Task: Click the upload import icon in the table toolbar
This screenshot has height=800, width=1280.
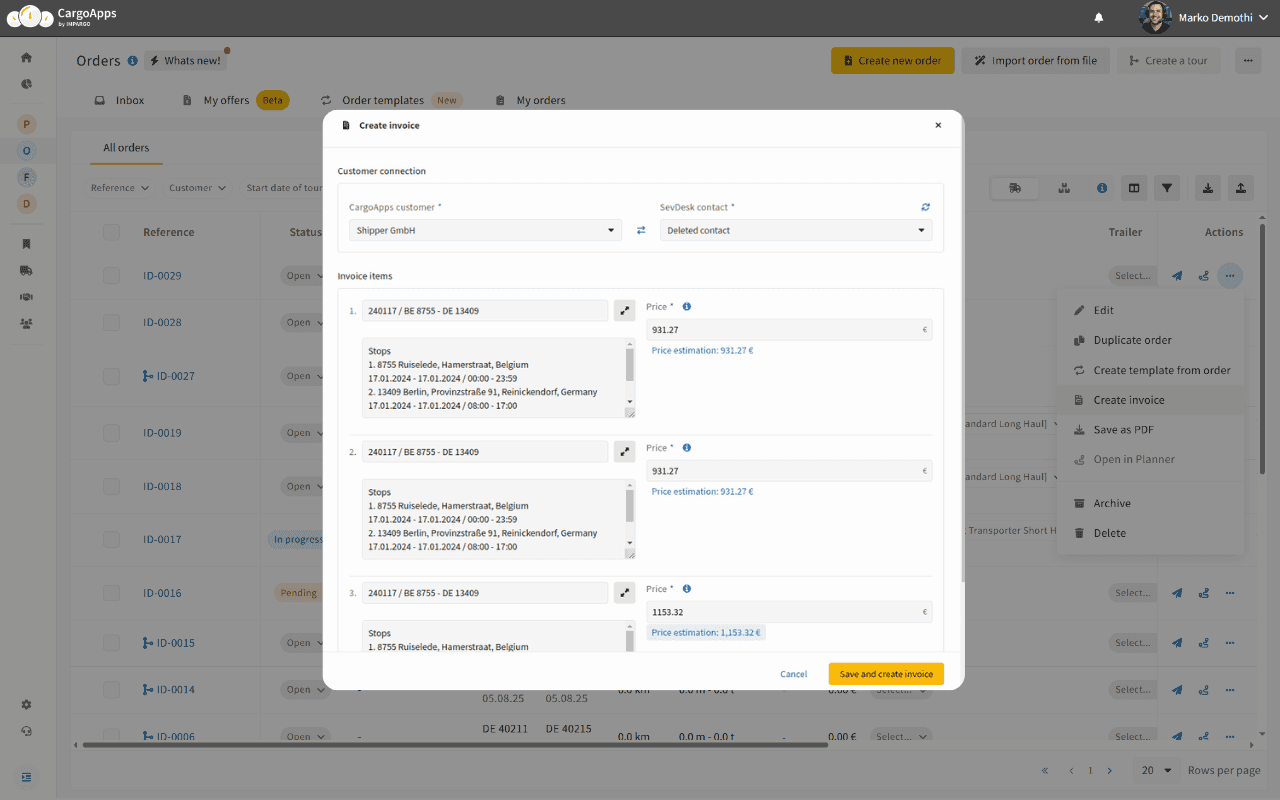Action: [x=1242, y=187]
